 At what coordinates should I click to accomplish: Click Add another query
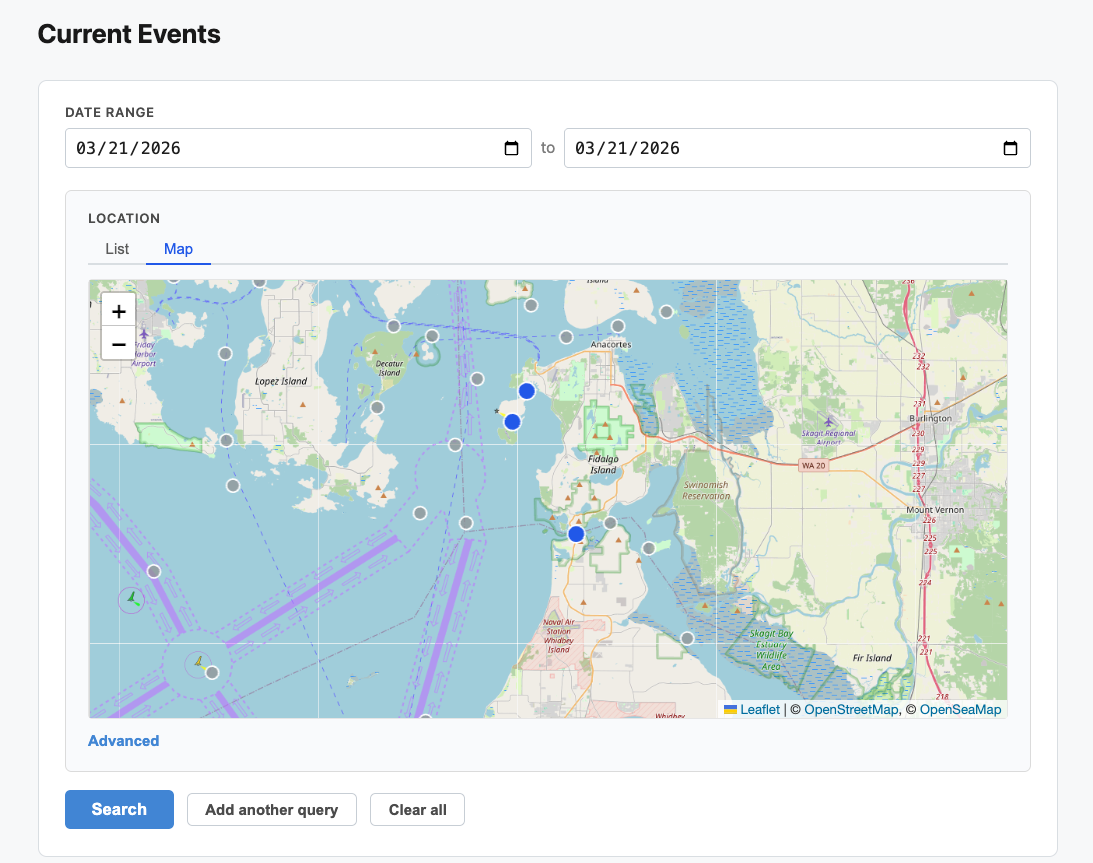coord(271,809)
